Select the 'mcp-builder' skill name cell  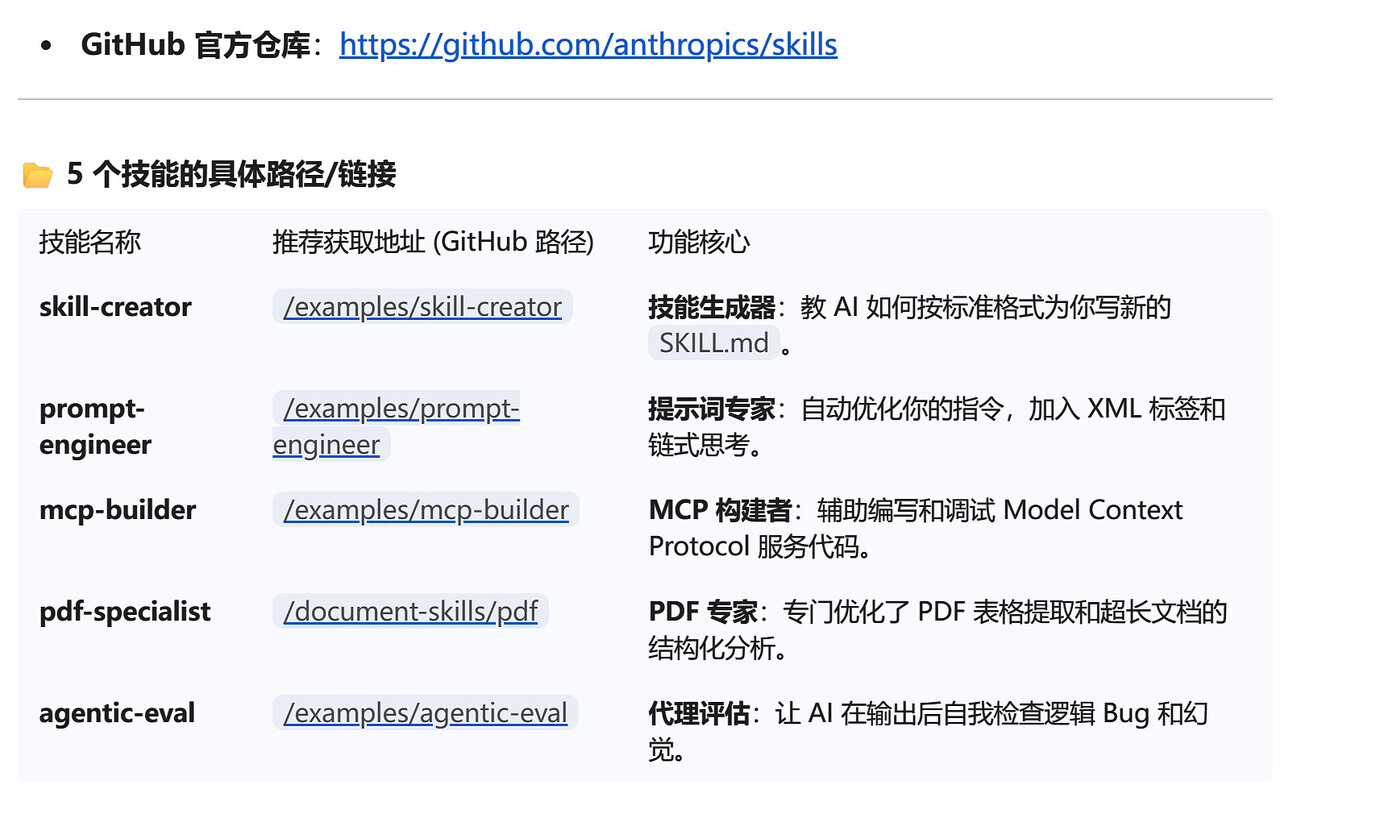tap(117, 510)
